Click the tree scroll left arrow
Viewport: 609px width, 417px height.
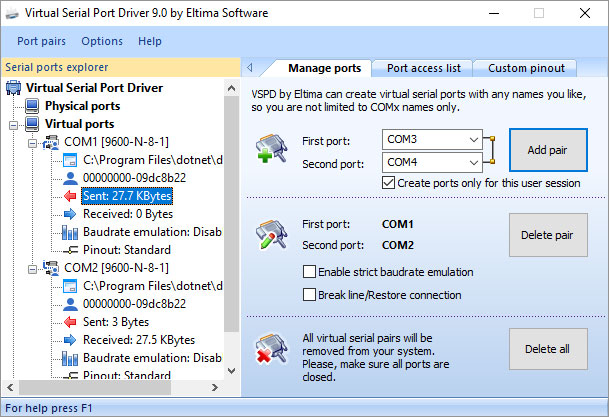point(10,387)
